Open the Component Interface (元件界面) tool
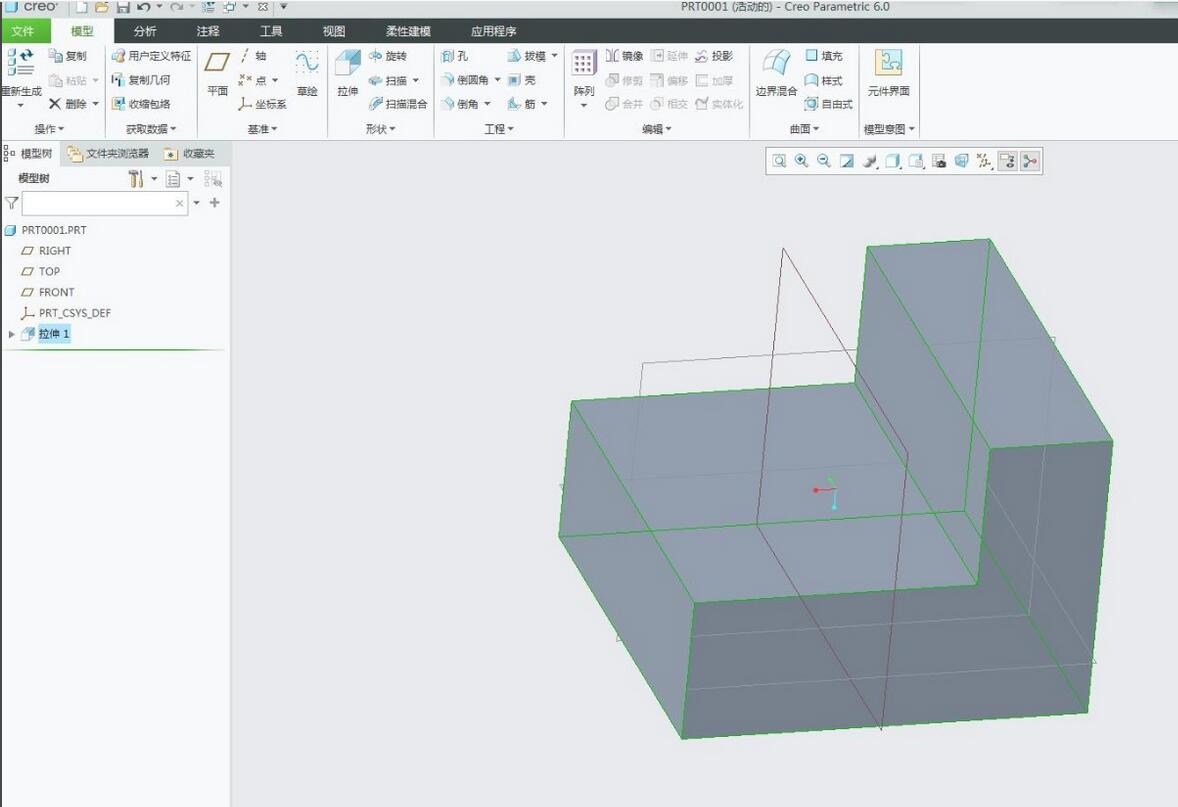The height and width of the screenshot is (807, 1178). point(889,73)
